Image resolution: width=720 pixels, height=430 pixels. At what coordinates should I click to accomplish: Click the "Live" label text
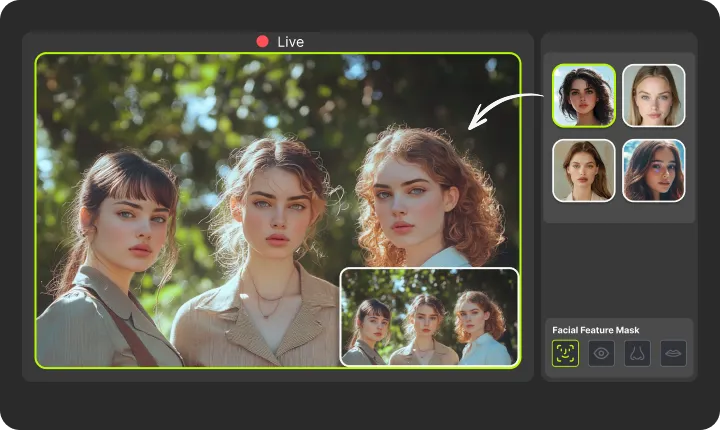point(290,42)
